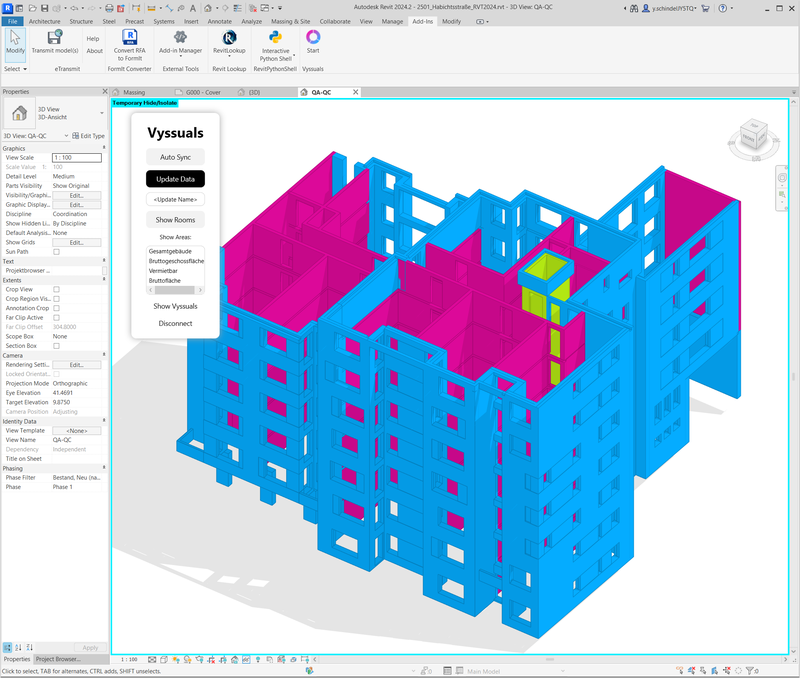Open the File menu
Viewport: 800px width, 678px height.
coord(12,21)
